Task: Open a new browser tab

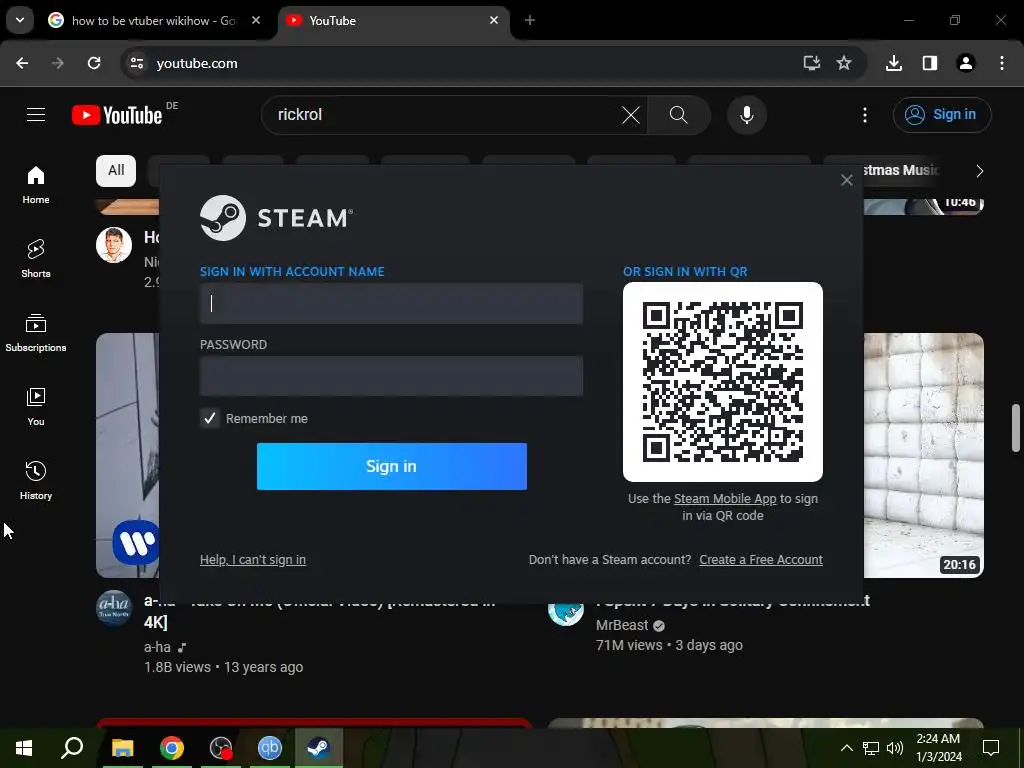Action: 530,21
